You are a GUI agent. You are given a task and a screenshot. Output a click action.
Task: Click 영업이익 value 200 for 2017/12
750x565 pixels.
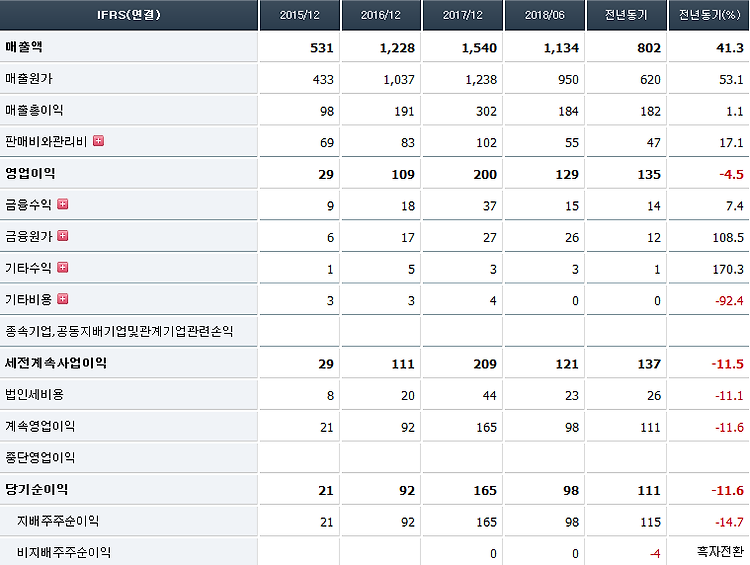(485, 174)
